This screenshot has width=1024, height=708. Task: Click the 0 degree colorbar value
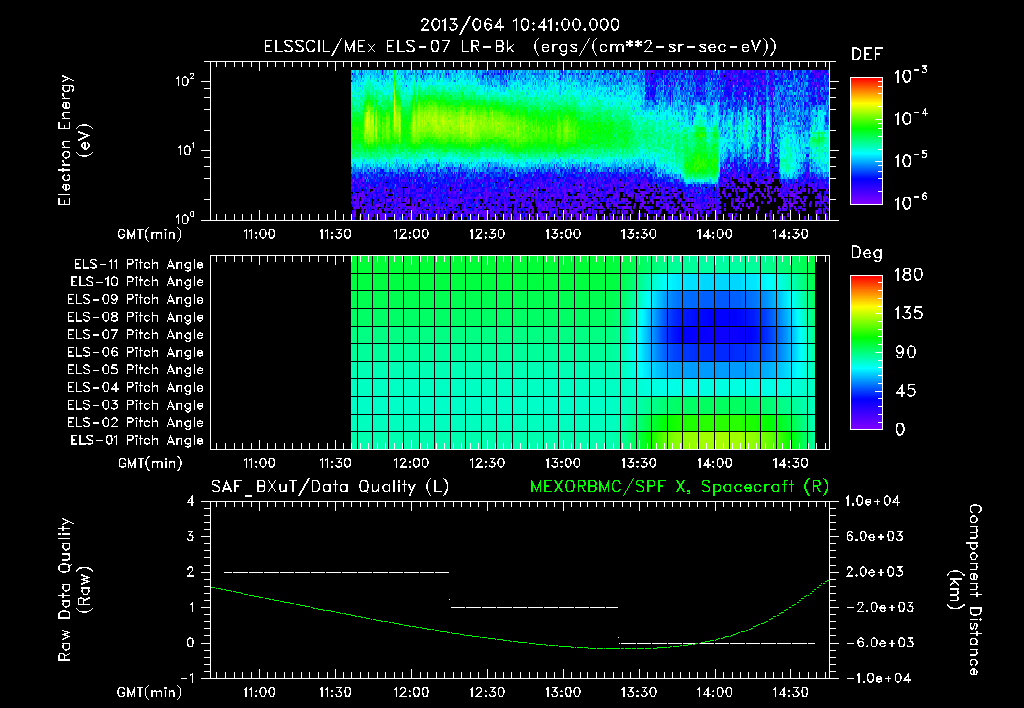point(900,429)
